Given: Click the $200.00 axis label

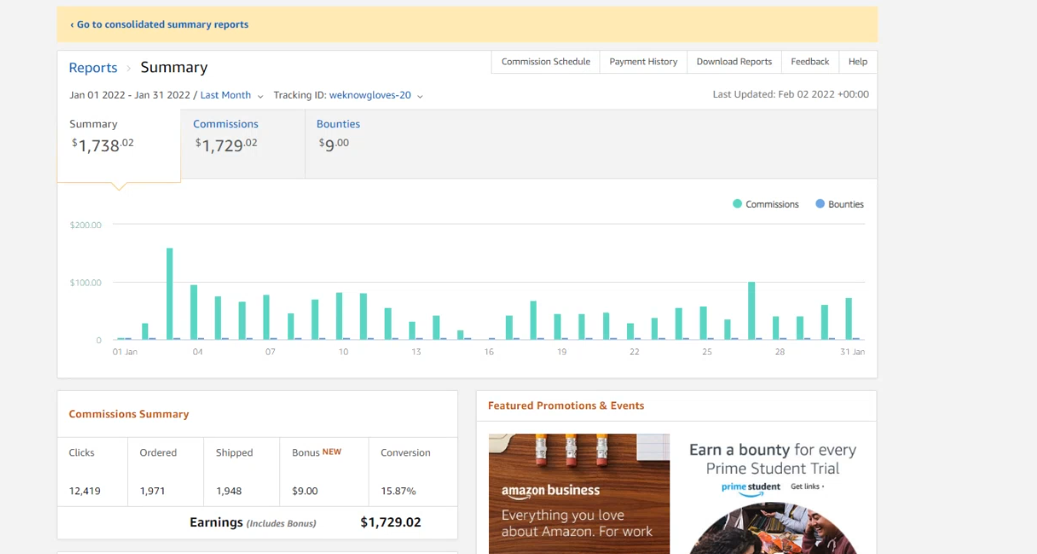Looking at the screenshot, I should [x=86, y=225].
